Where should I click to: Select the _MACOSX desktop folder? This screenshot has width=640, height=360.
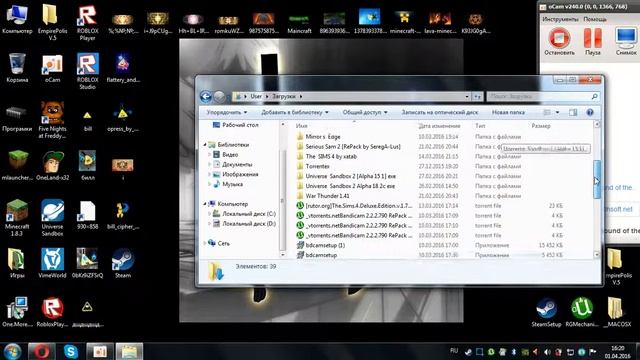point(617,312)
